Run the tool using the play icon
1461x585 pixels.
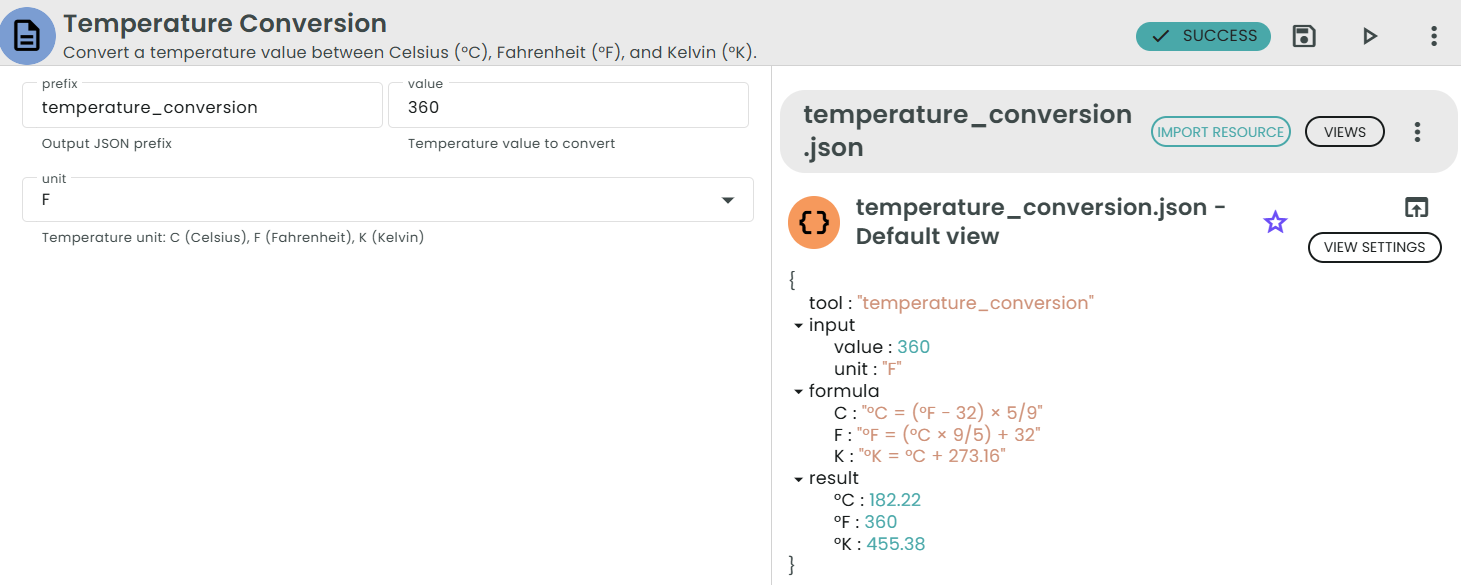click(x=1369, y=35)
